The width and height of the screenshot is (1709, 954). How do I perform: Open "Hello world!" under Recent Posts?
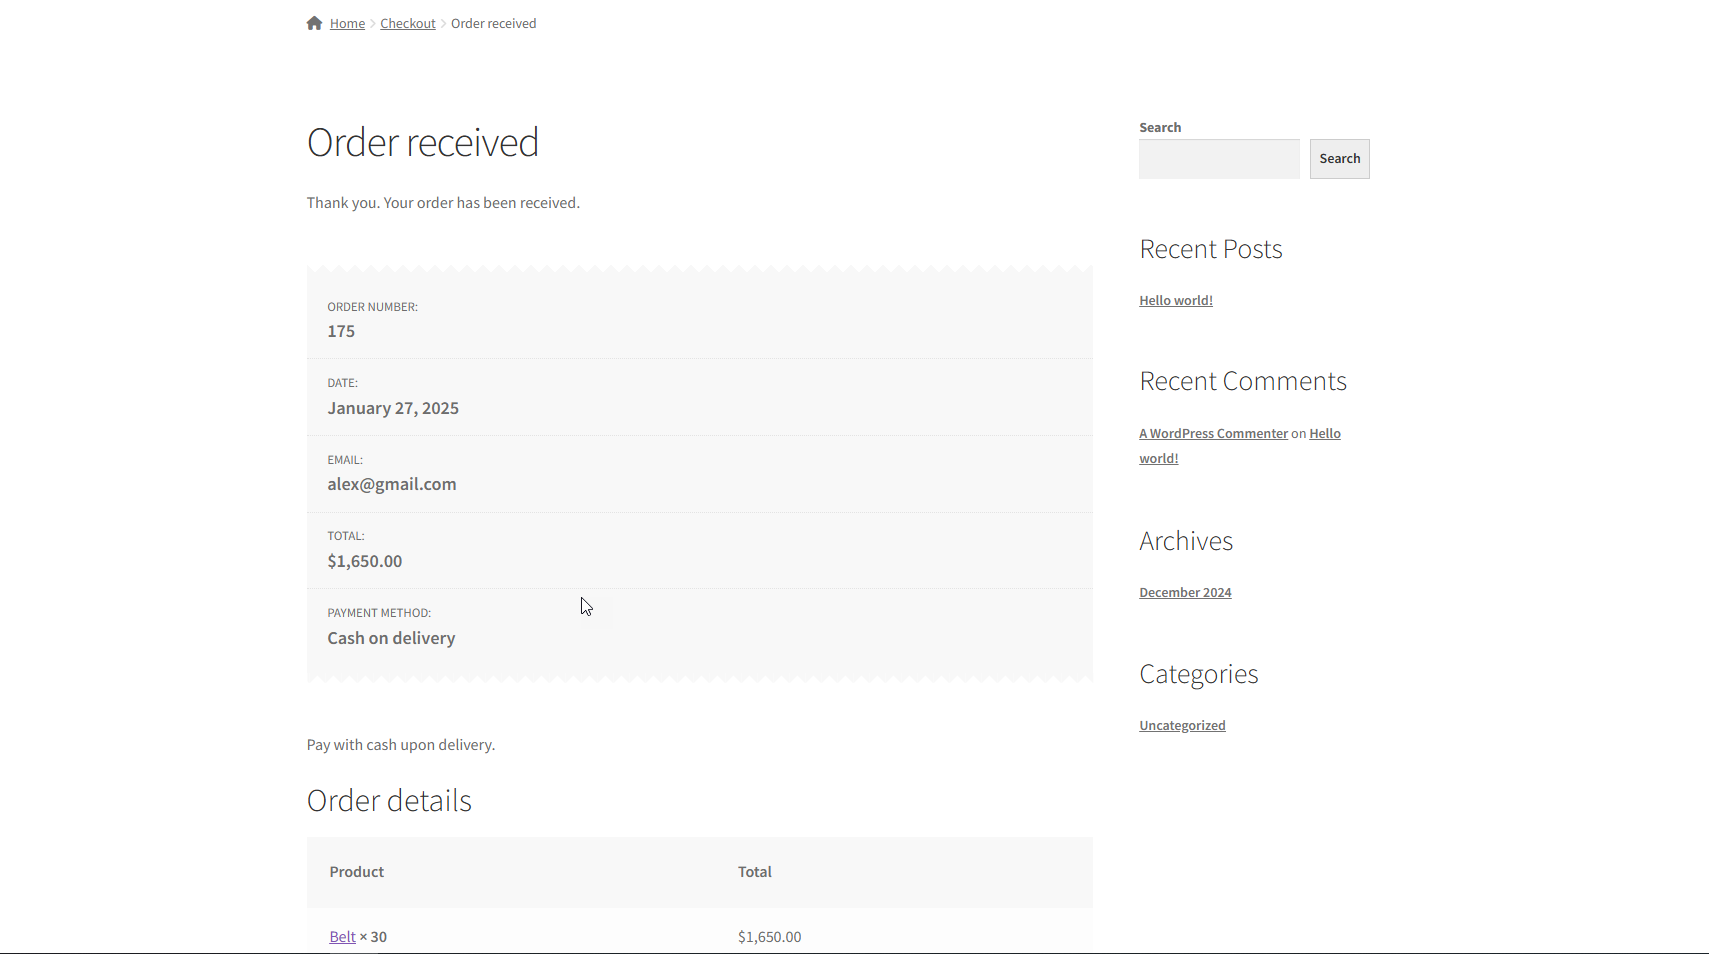1175,301
